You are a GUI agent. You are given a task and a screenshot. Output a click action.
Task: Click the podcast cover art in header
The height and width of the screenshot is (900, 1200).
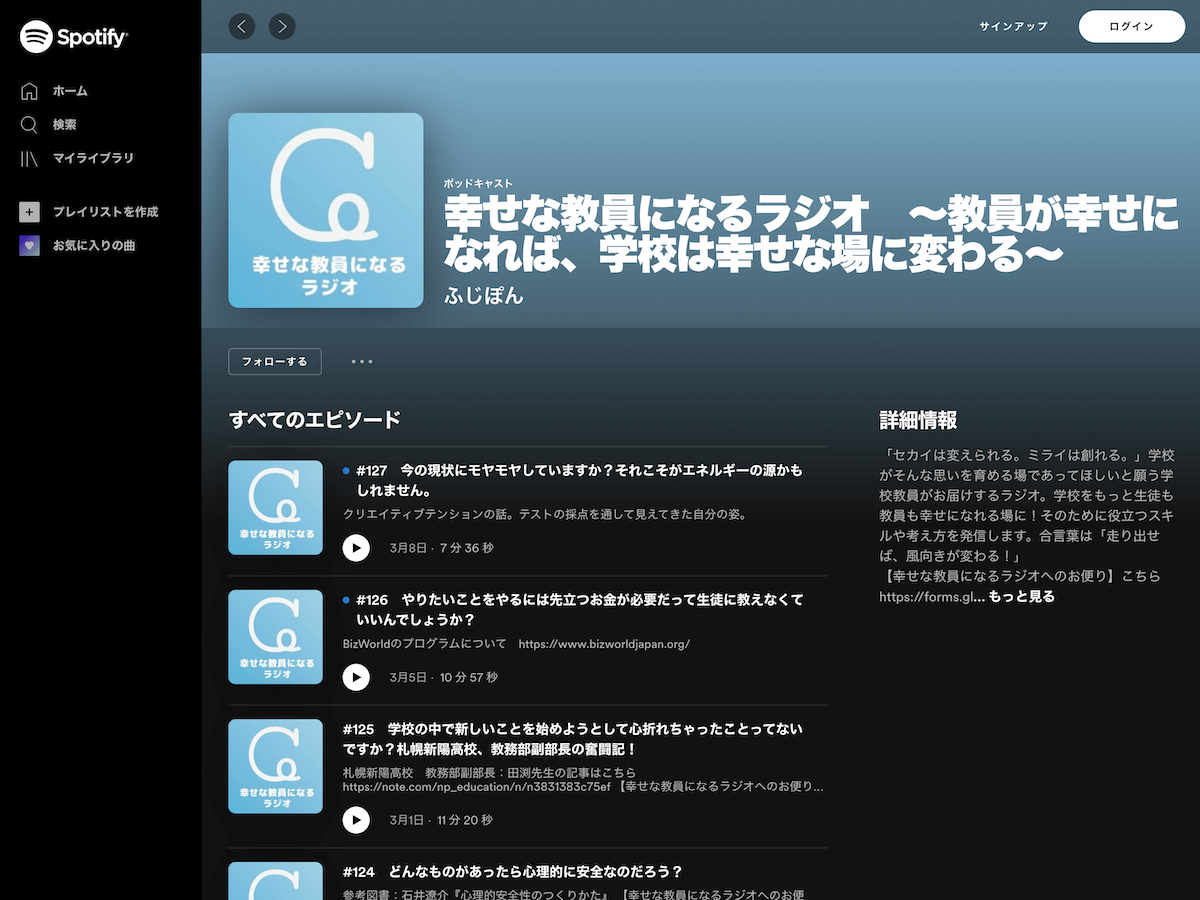click(x=326, y=210)
